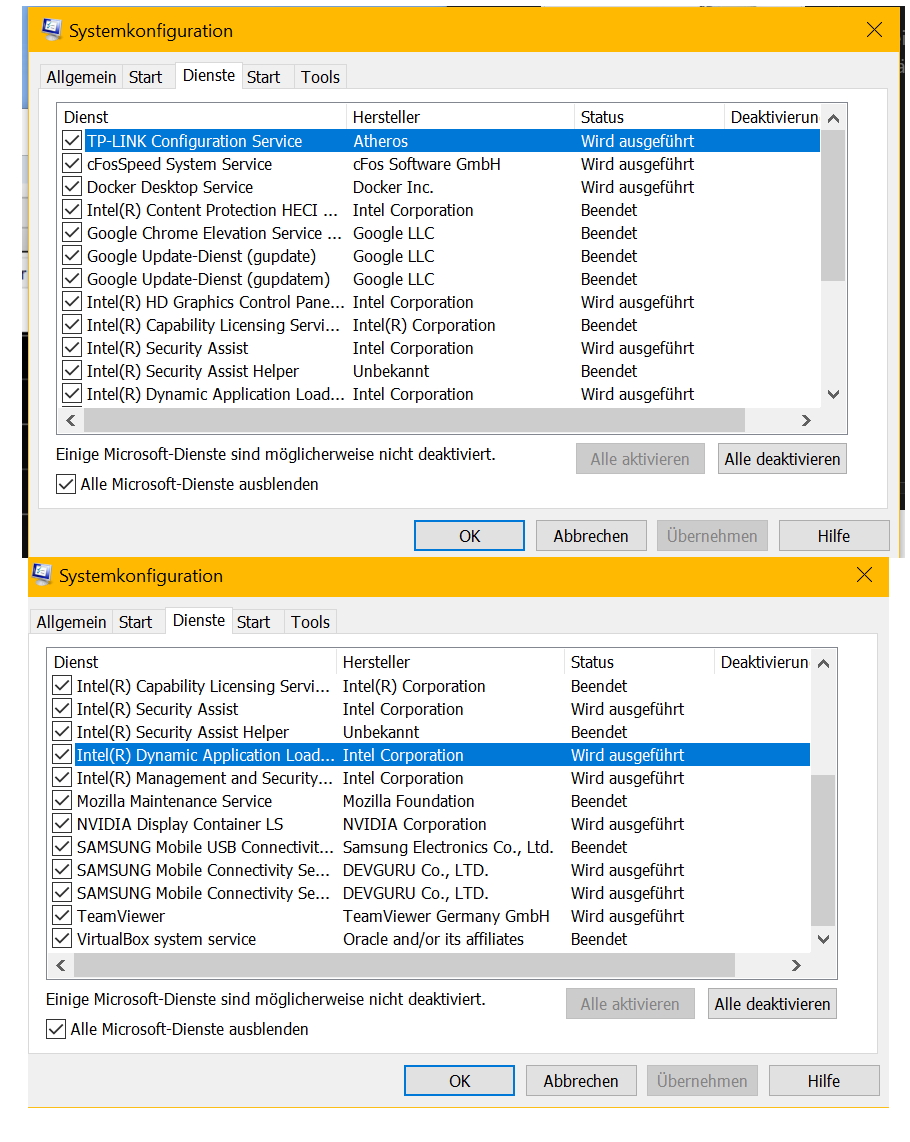Click 'cFos Software GmbH' manufacturer cell
This screenshot has width=910, height=1142.
click(x=426, y=165)
